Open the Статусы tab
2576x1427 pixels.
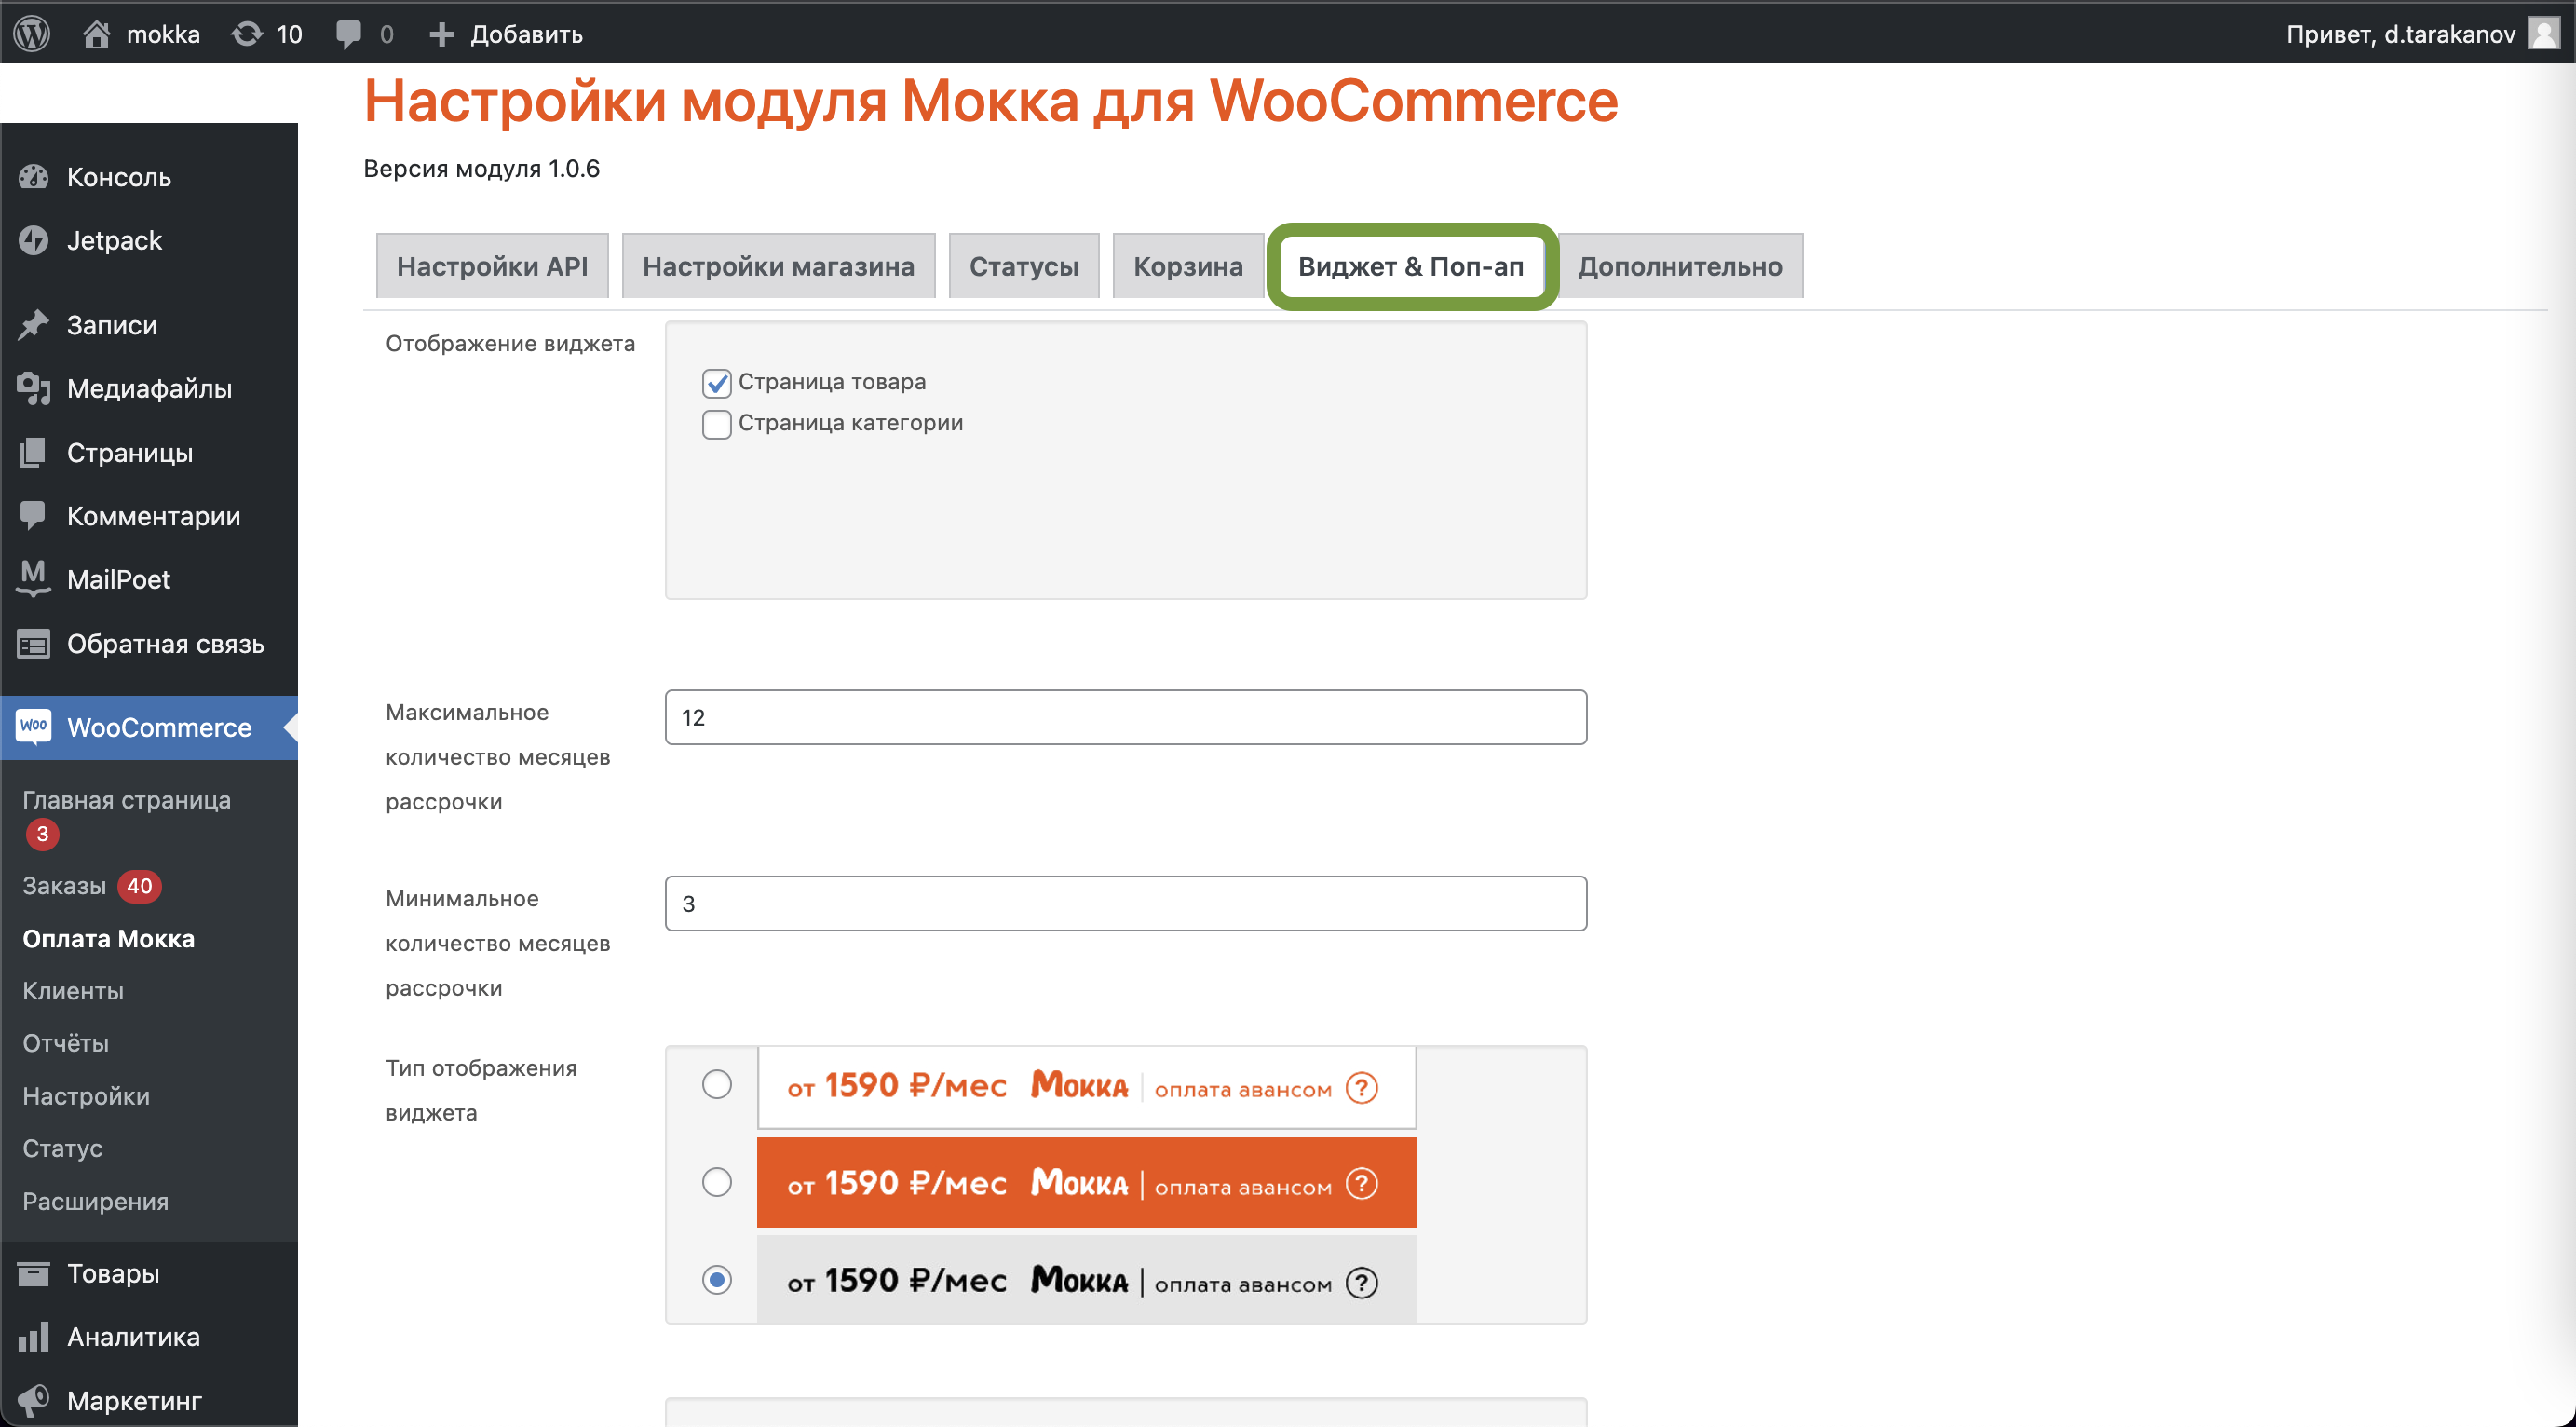(x=1024, y=266)
